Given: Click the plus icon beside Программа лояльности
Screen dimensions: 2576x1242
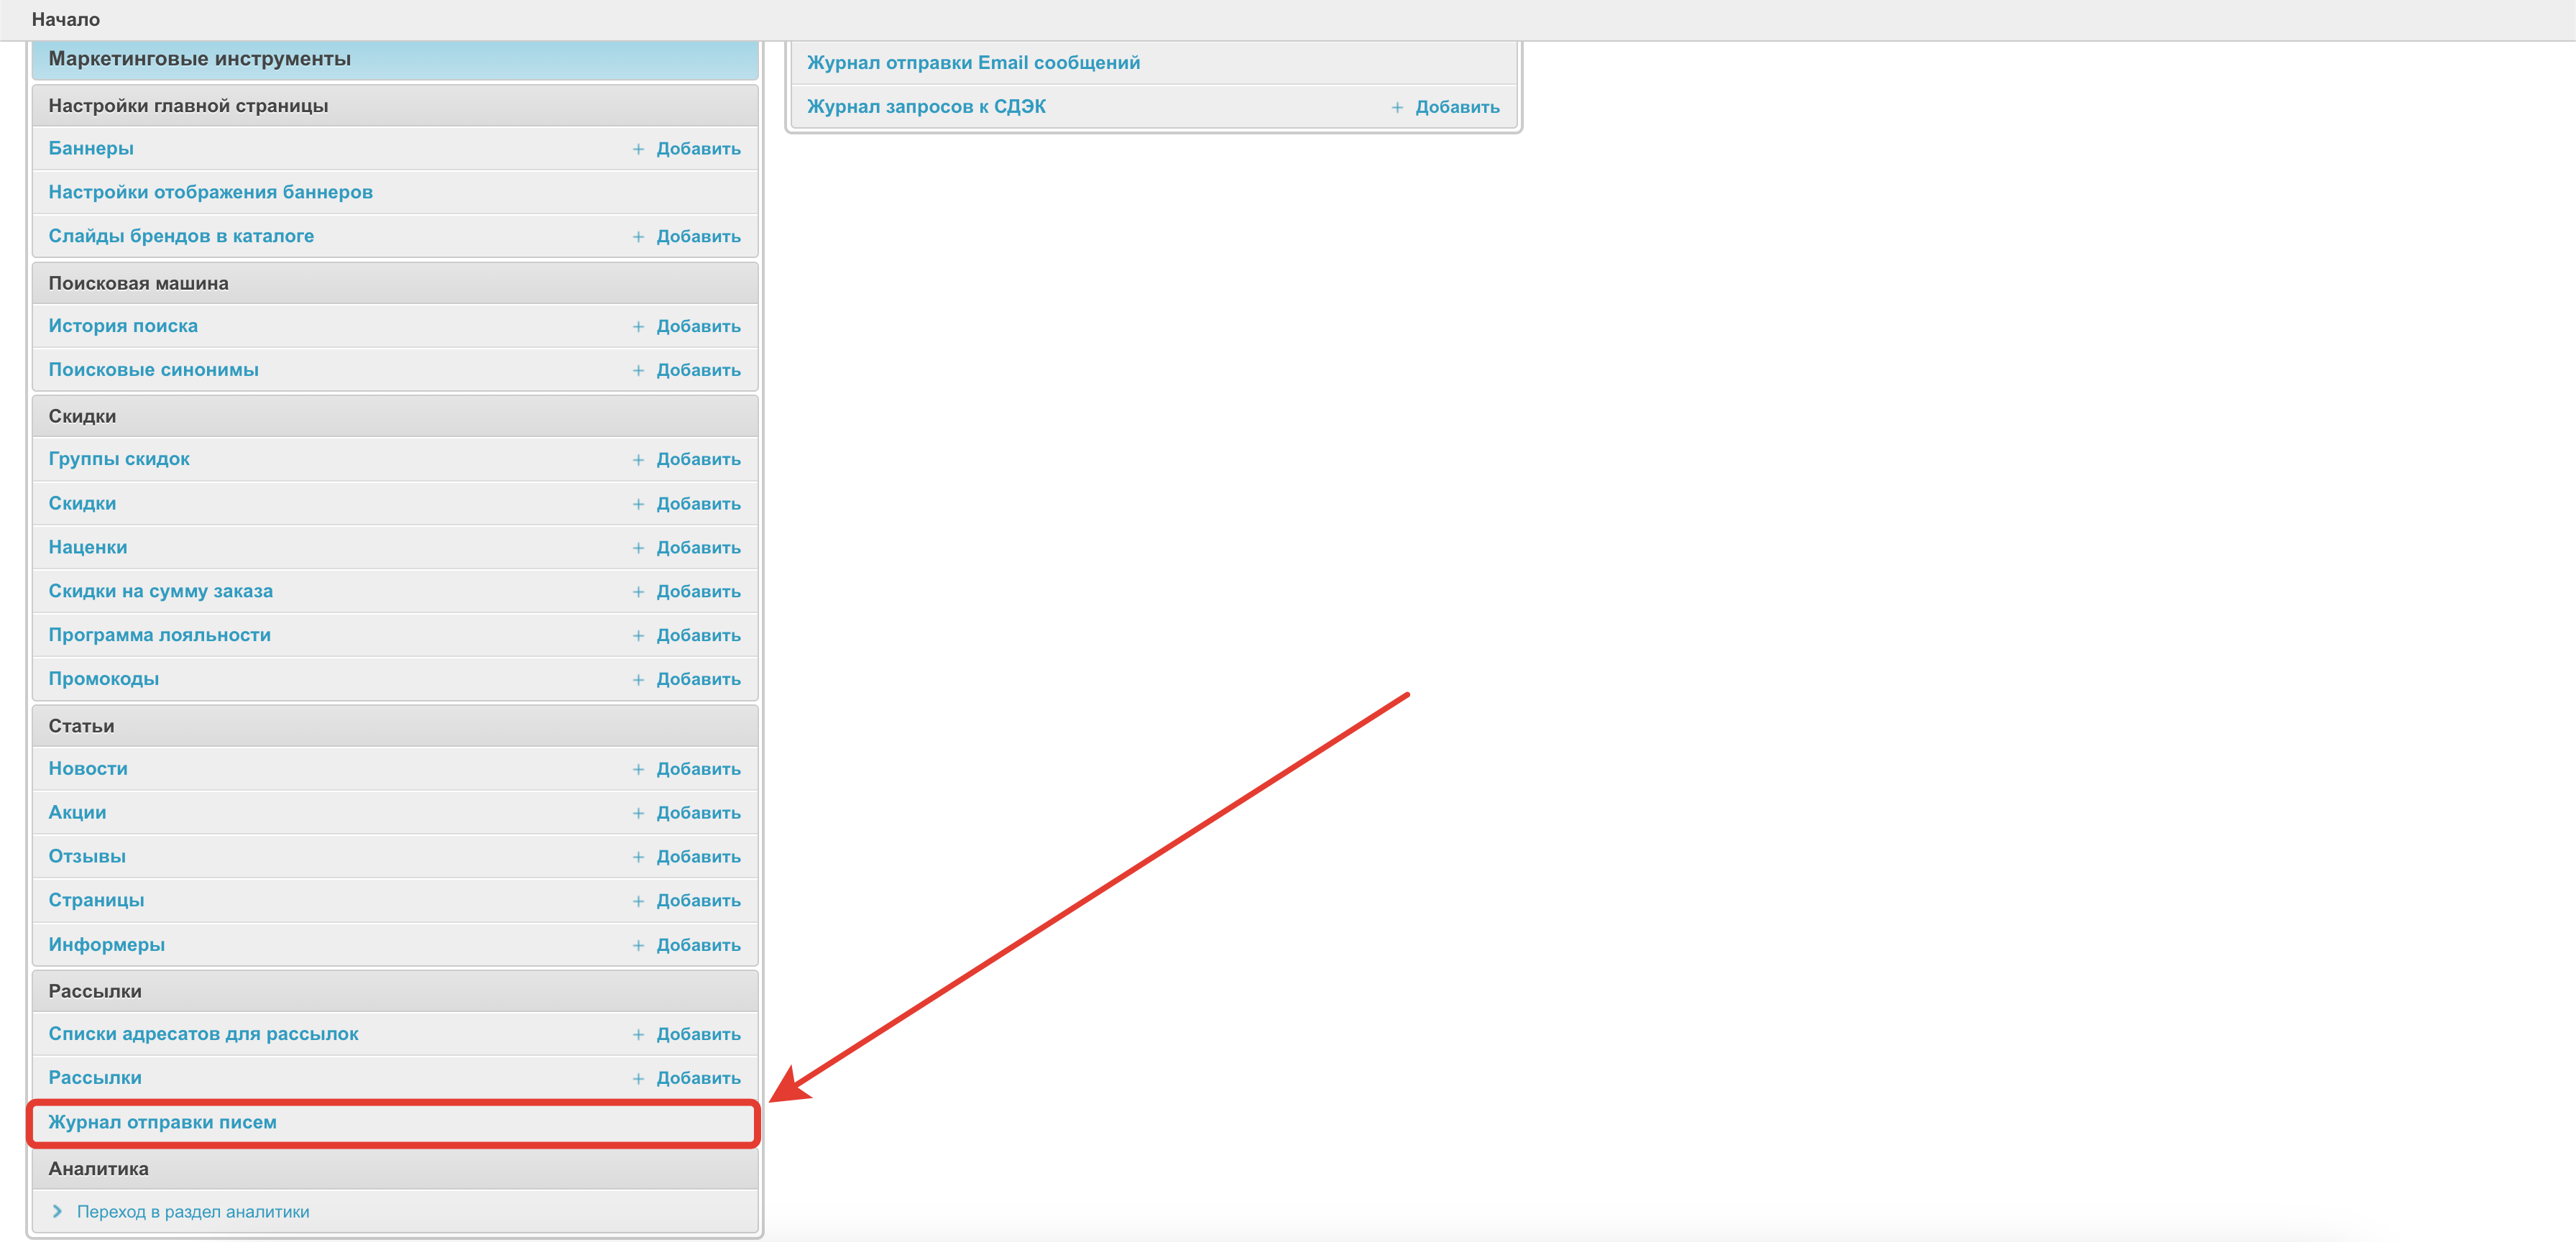Looking at the screenshot, I should pos(638,636).
